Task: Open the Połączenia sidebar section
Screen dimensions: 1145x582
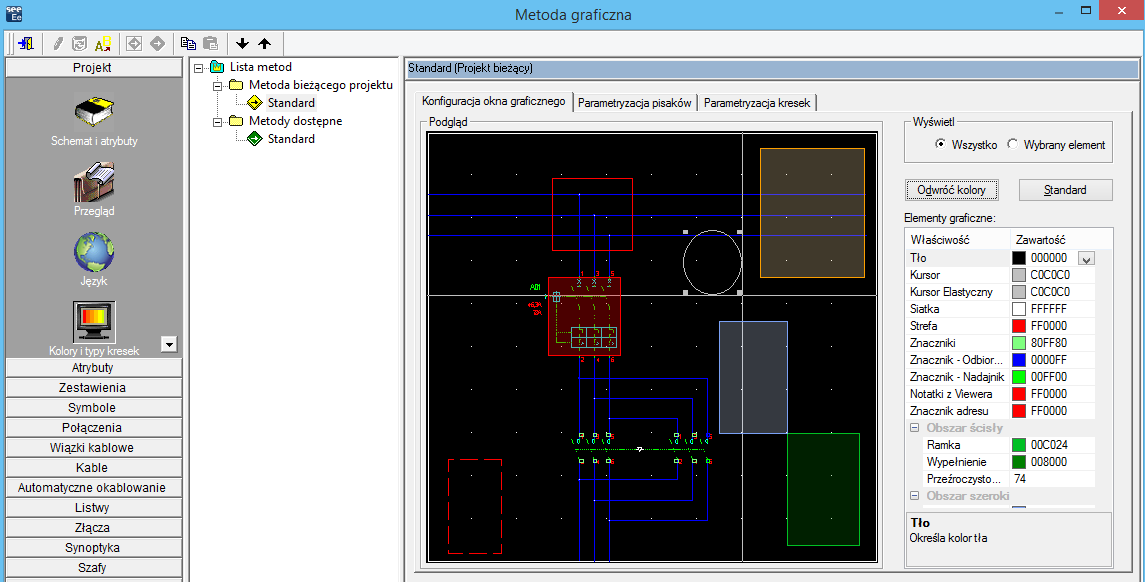Action: click(x=93, y=427)
